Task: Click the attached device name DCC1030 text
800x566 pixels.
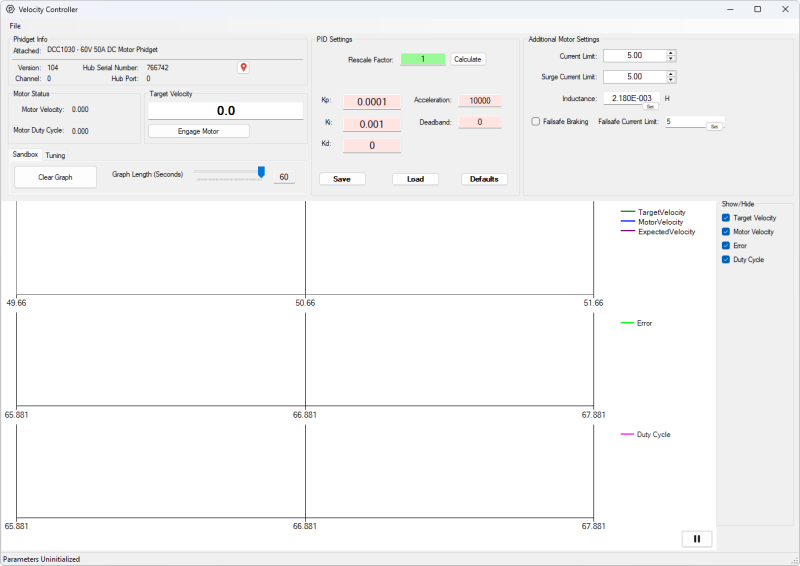Action: coord(102,50)
